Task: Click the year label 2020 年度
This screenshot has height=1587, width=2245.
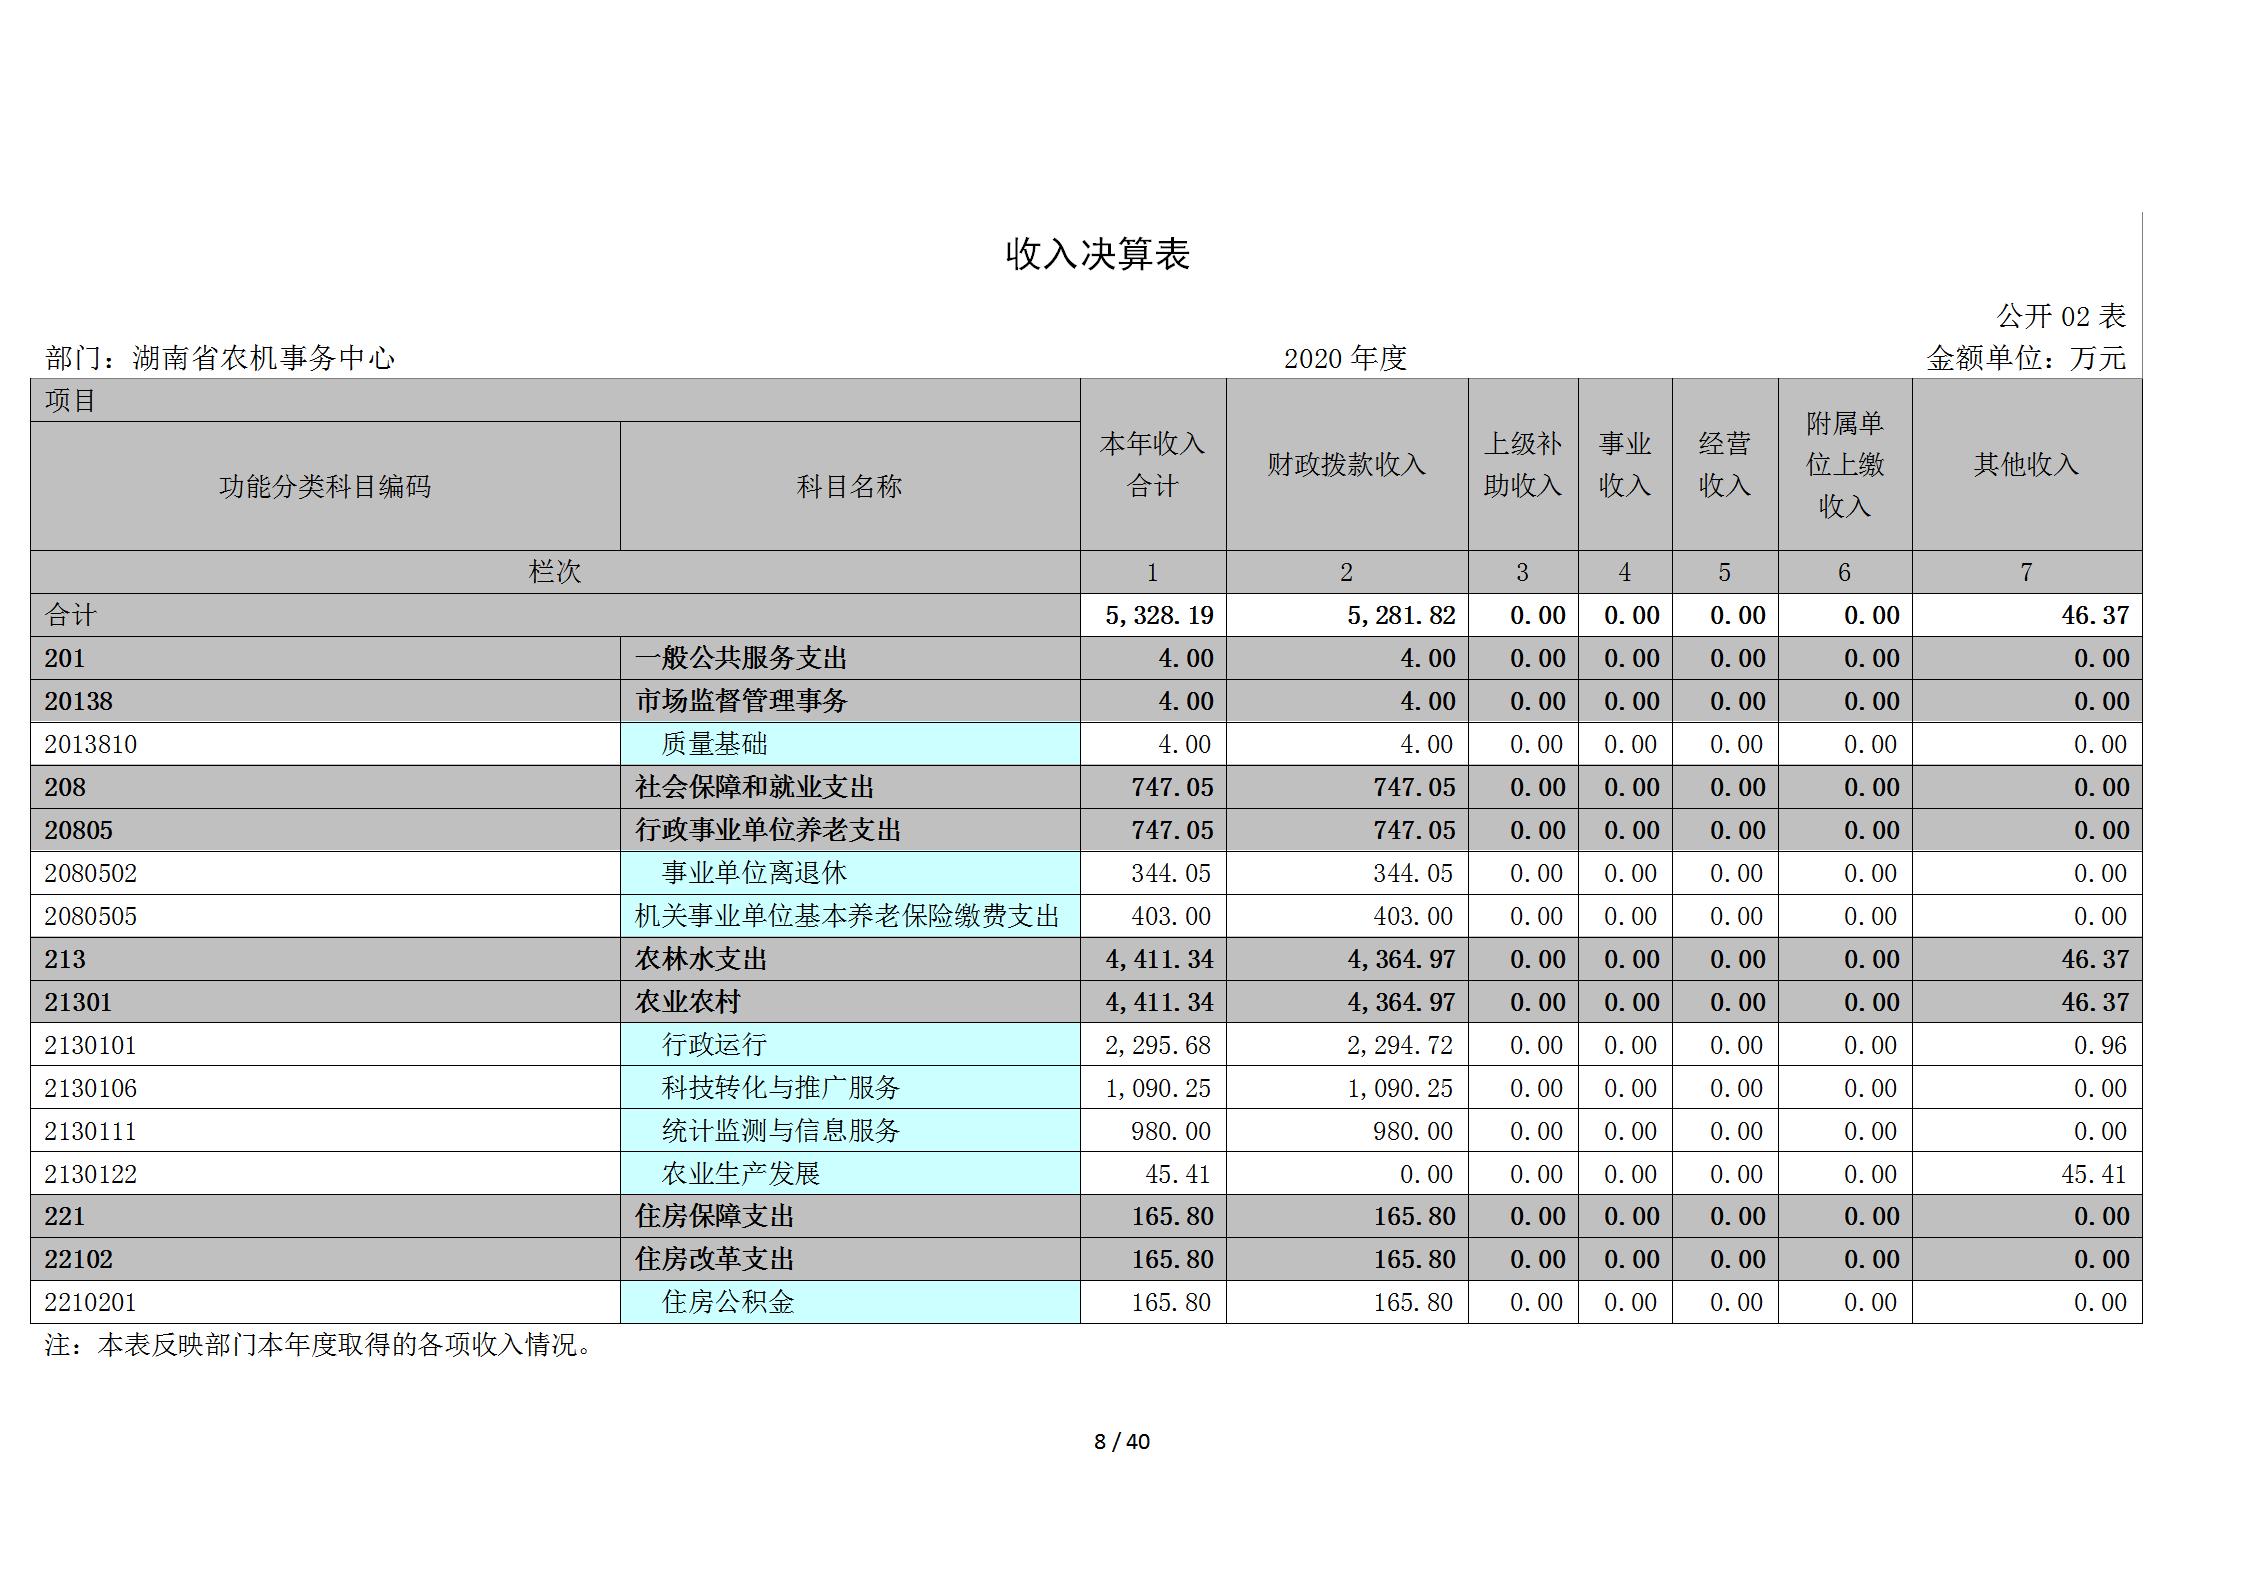Action: tap(1345, 358)
